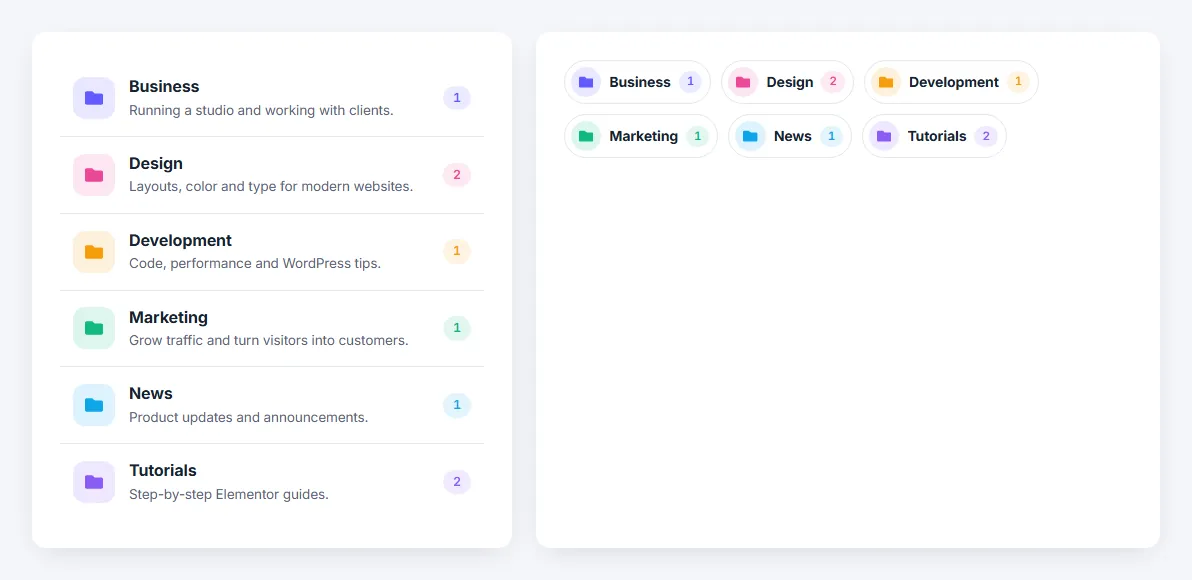Click the count badge in Marketing list row
The width and height of the screenshot is (1192, 580).
(457, 328)
